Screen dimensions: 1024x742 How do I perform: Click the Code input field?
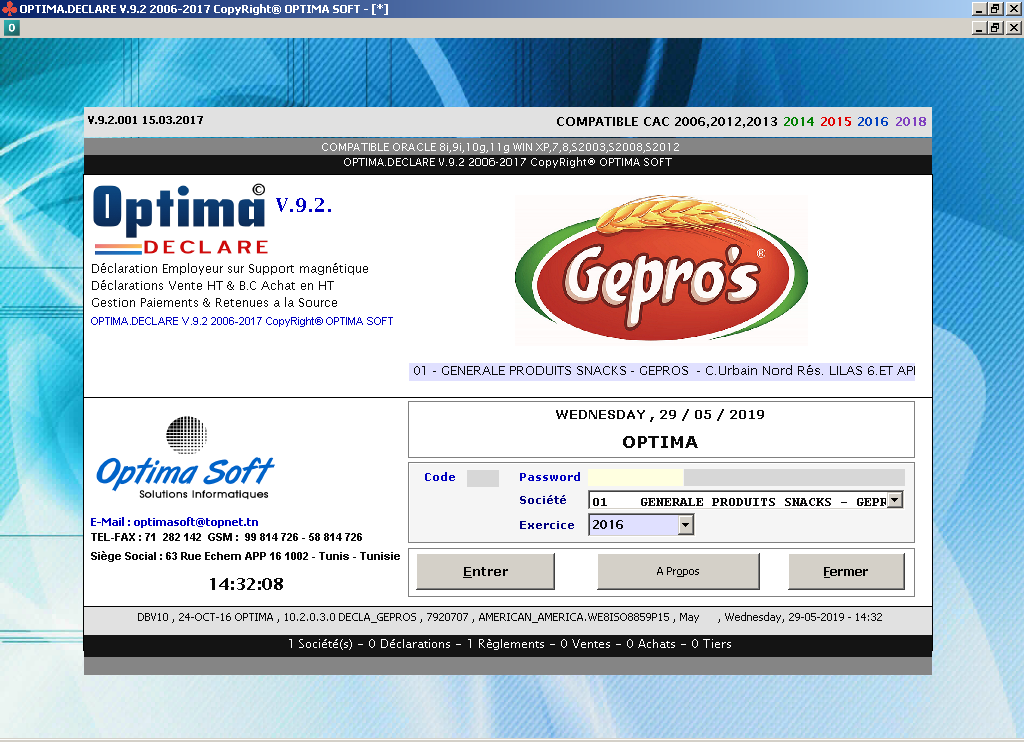(x=483, y=477)
